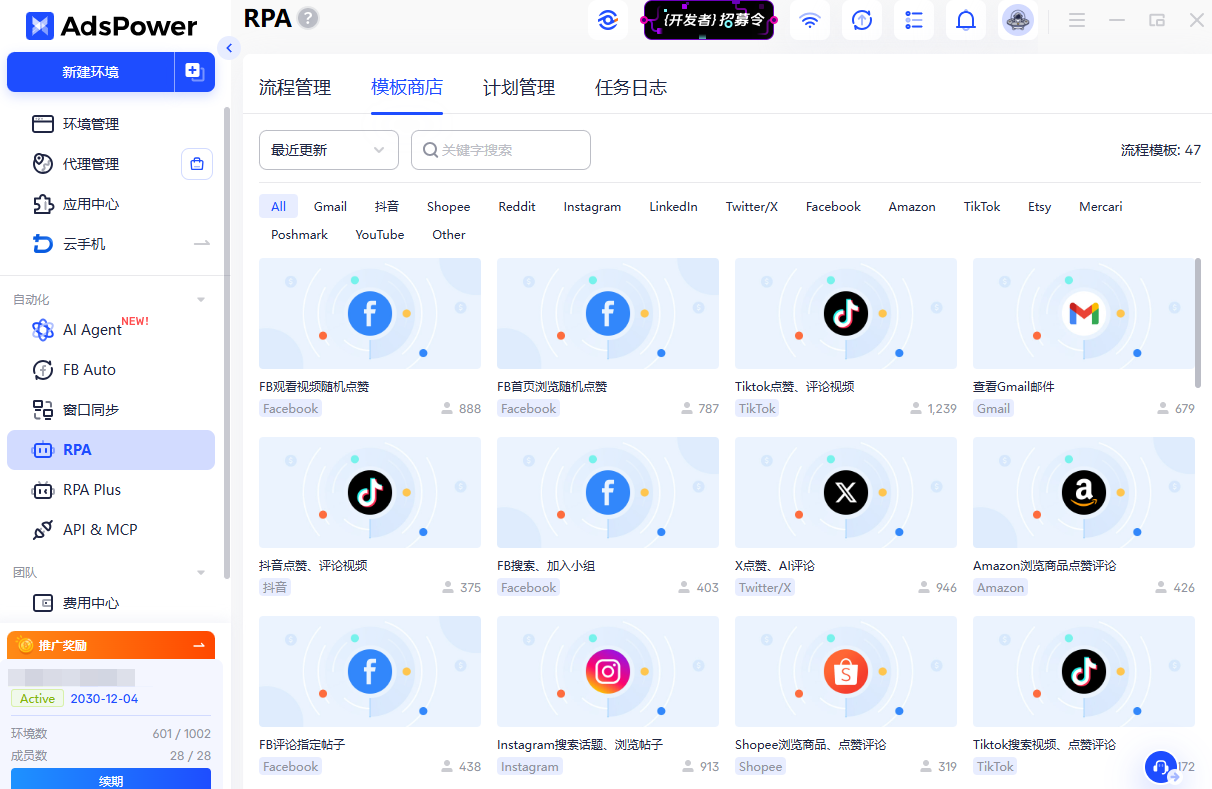Open the Instagram搜索话题、浏览帖子 template thumbnail
This screenshot has width=1212, height=789.
point(608,671)
